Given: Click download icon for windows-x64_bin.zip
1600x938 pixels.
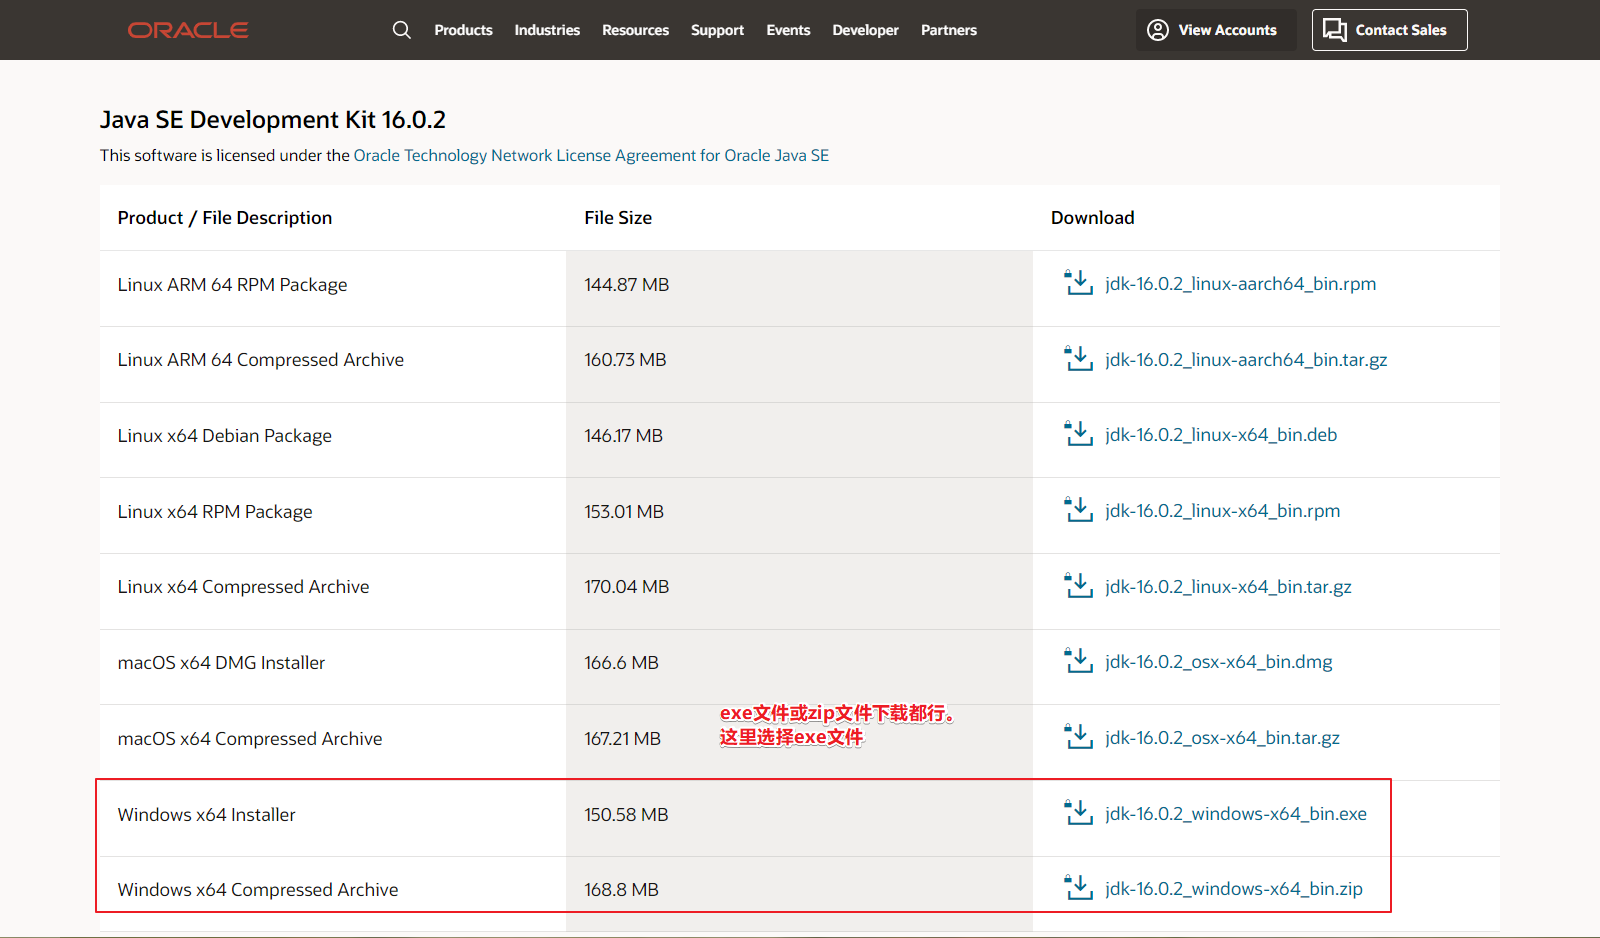Looking at the screenshot, I should point(1078,888).
